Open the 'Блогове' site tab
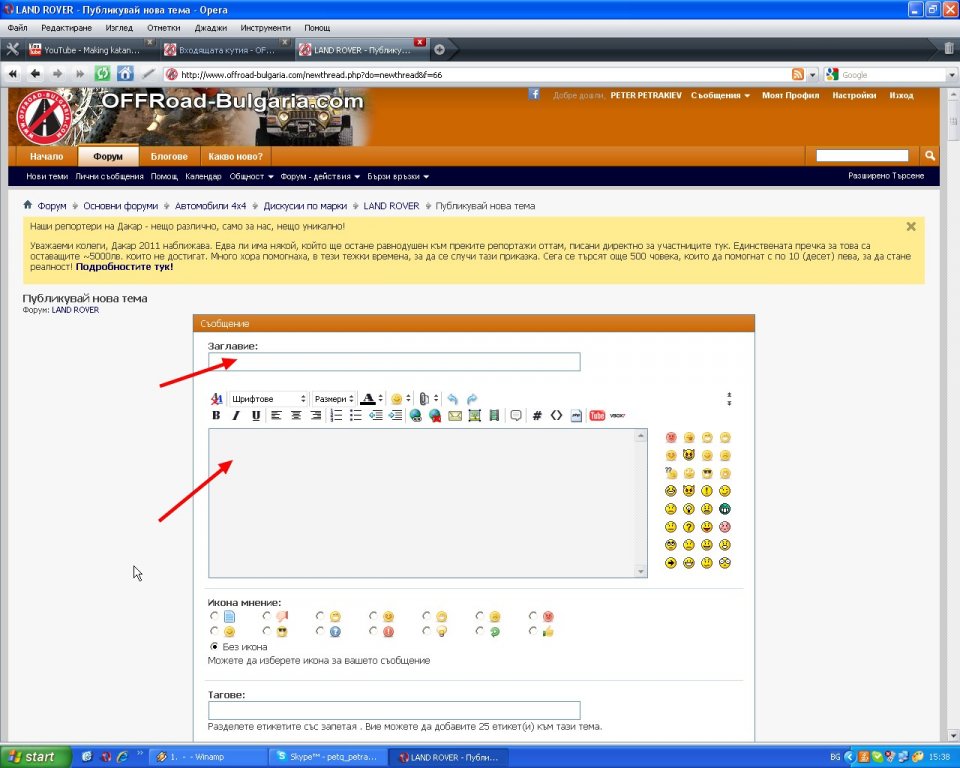Screen dimensions: 960x768 [x=169, y=156]
